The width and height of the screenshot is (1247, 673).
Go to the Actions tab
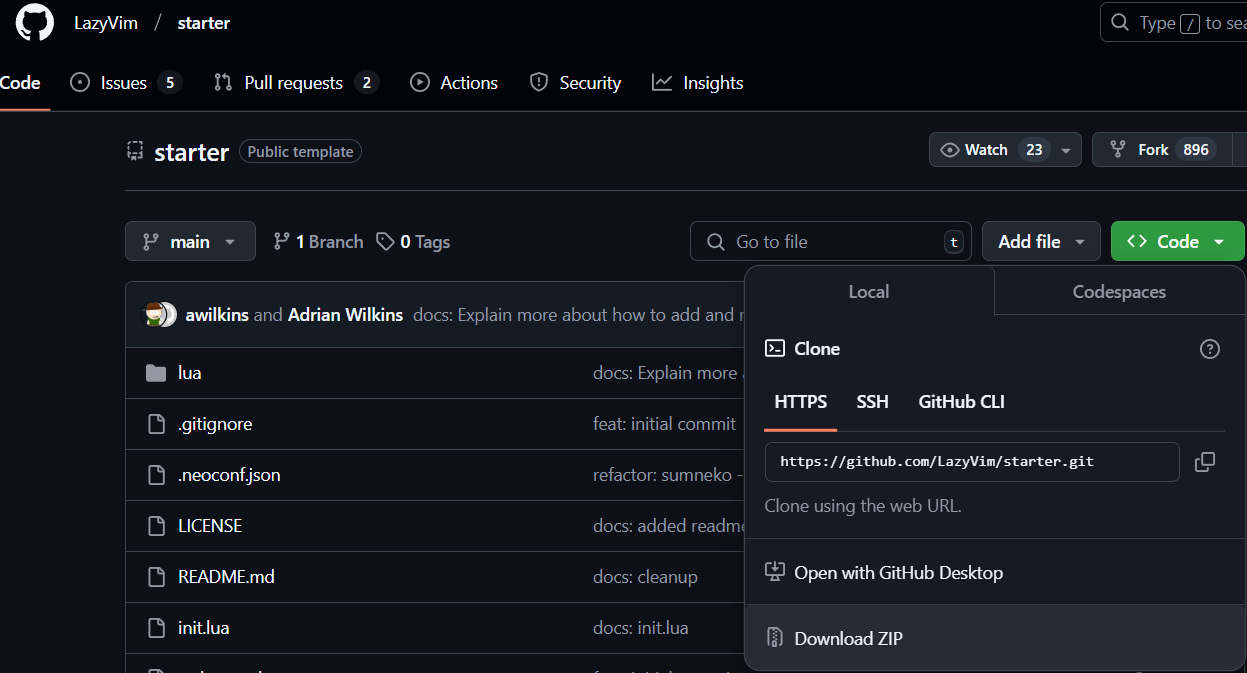click(454, 83)
